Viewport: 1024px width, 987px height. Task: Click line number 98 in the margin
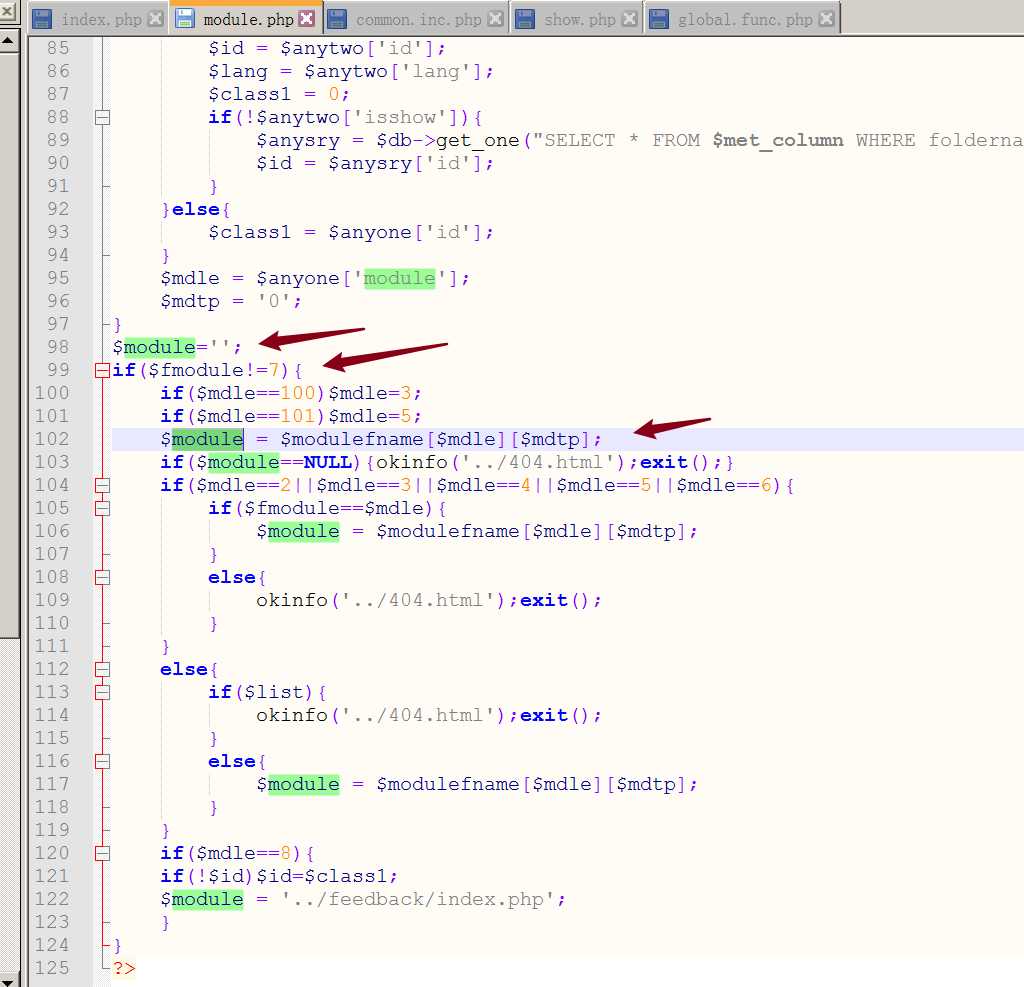tap(58, 347)
